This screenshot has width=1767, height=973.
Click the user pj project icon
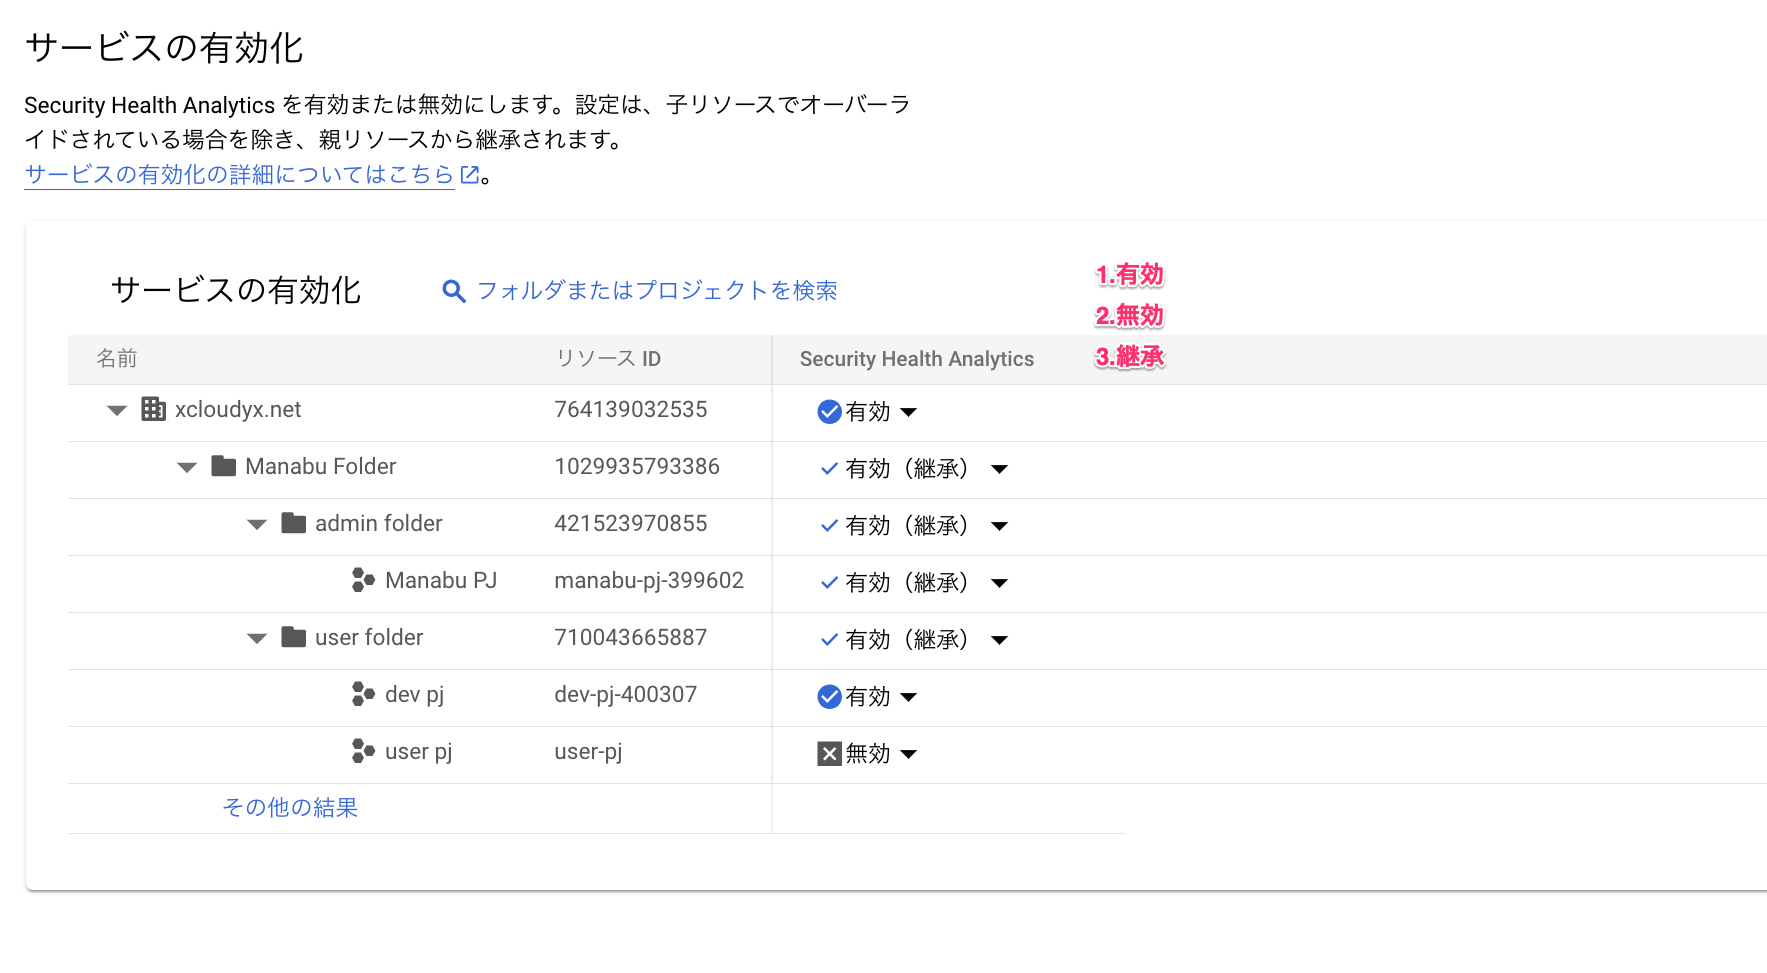coord(363,751)
